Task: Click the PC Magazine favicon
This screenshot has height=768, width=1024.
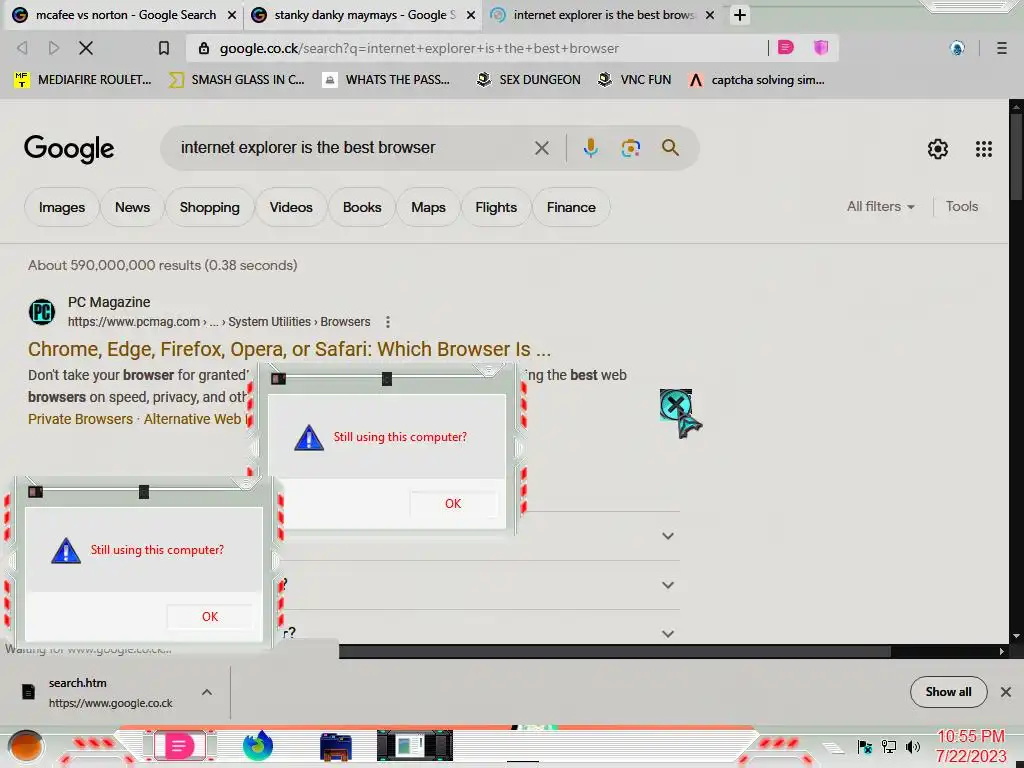Action: tap(42, 312)
